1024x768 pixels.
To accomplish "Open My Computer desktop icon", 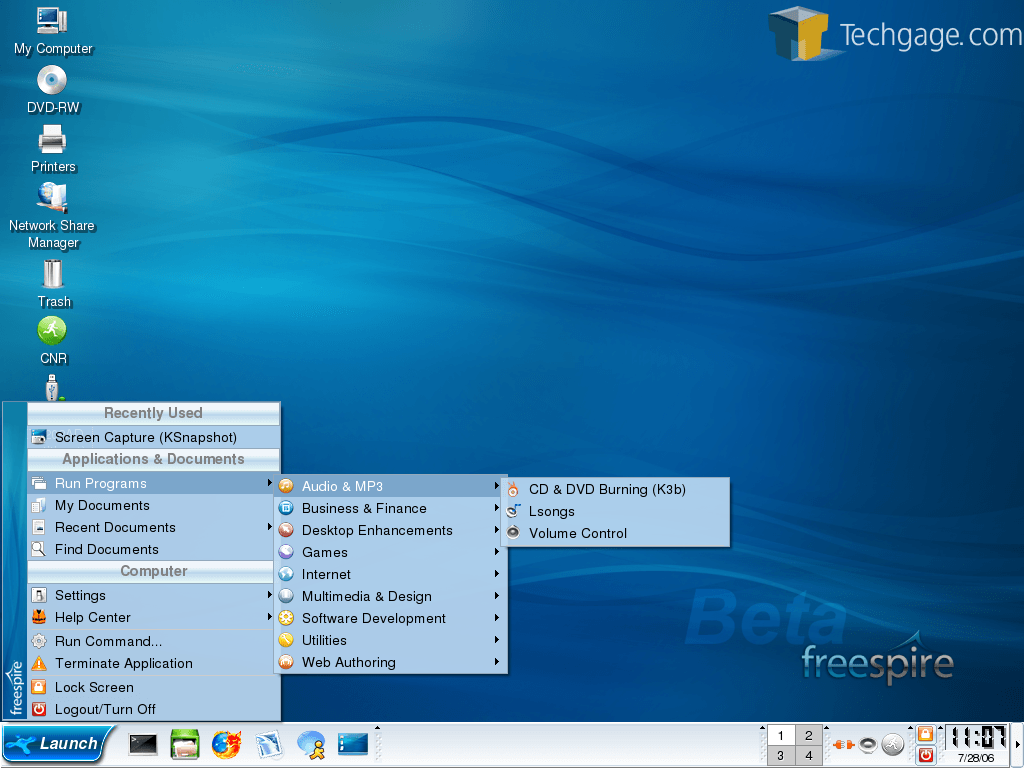I will pyautogui.click(x=53, y=31).
